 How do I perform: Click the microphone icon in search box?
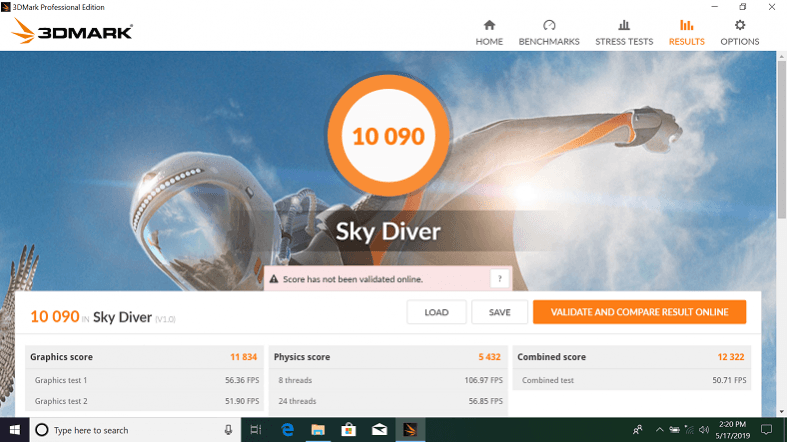pos(228,430)
